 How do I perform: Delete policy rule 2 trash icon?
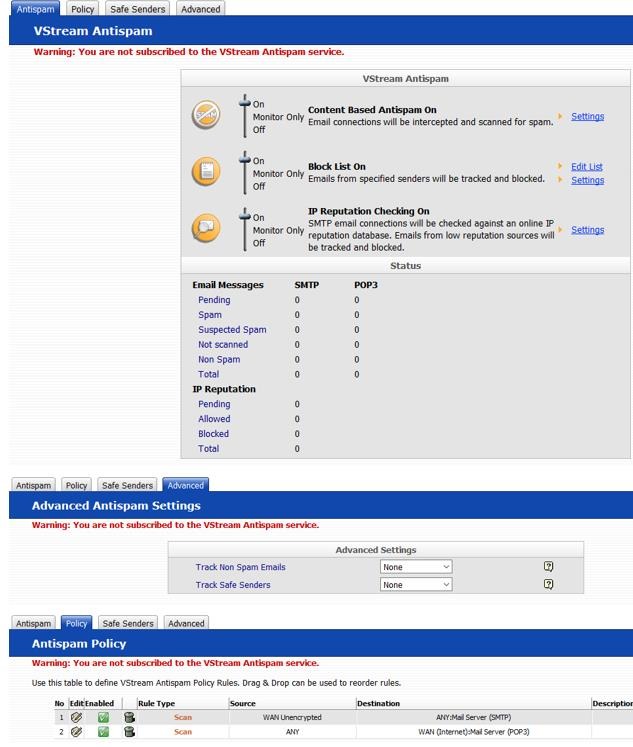(x=129, y=732)
